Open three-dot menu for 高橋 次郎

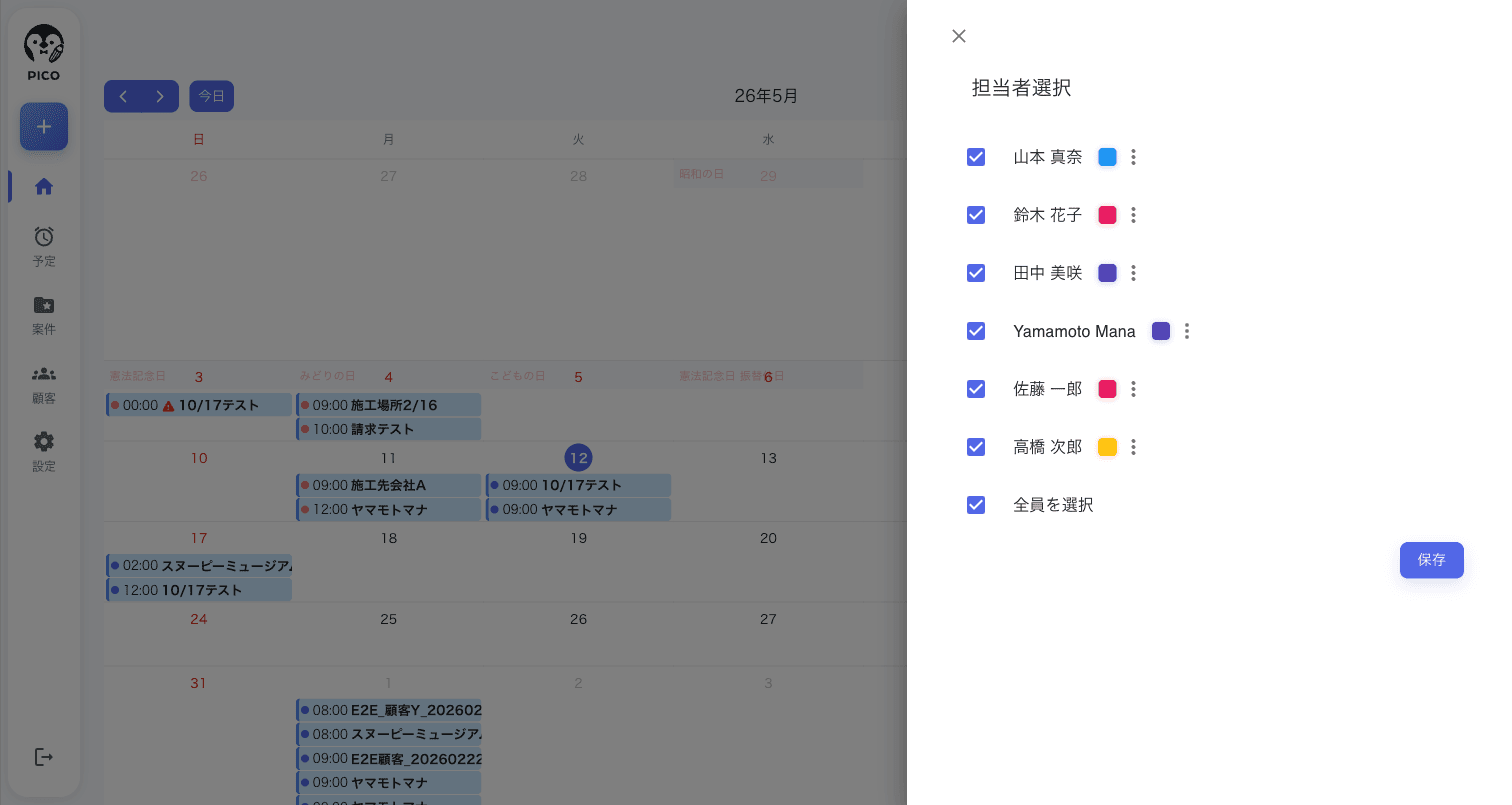[1133, 447]
